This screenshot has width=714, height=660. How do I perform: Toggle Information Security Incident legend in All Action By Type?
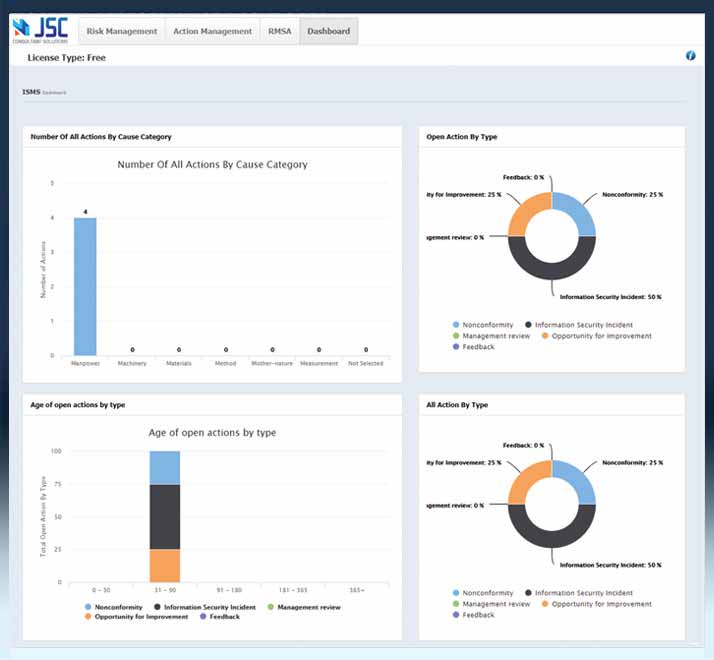pos(583,593)
